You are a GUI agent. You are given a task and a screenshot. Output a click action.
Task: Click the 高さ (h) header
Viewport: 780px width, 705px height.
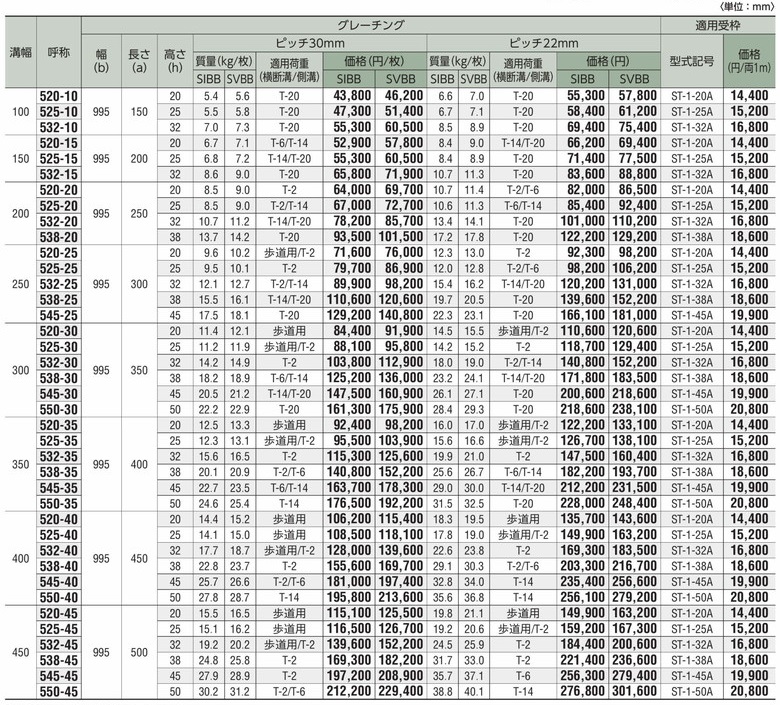click(175, 61)
